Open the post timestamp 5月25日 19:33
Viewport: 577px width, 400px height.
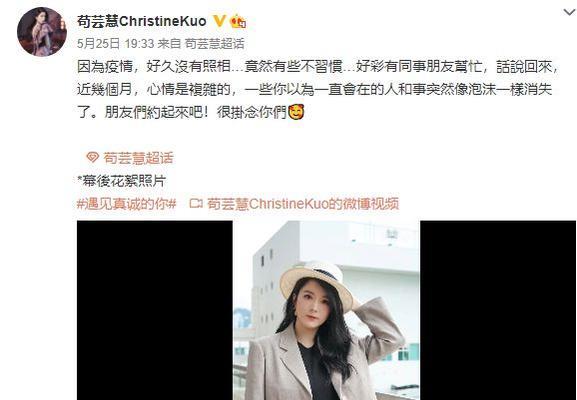(x=116, y=44)
